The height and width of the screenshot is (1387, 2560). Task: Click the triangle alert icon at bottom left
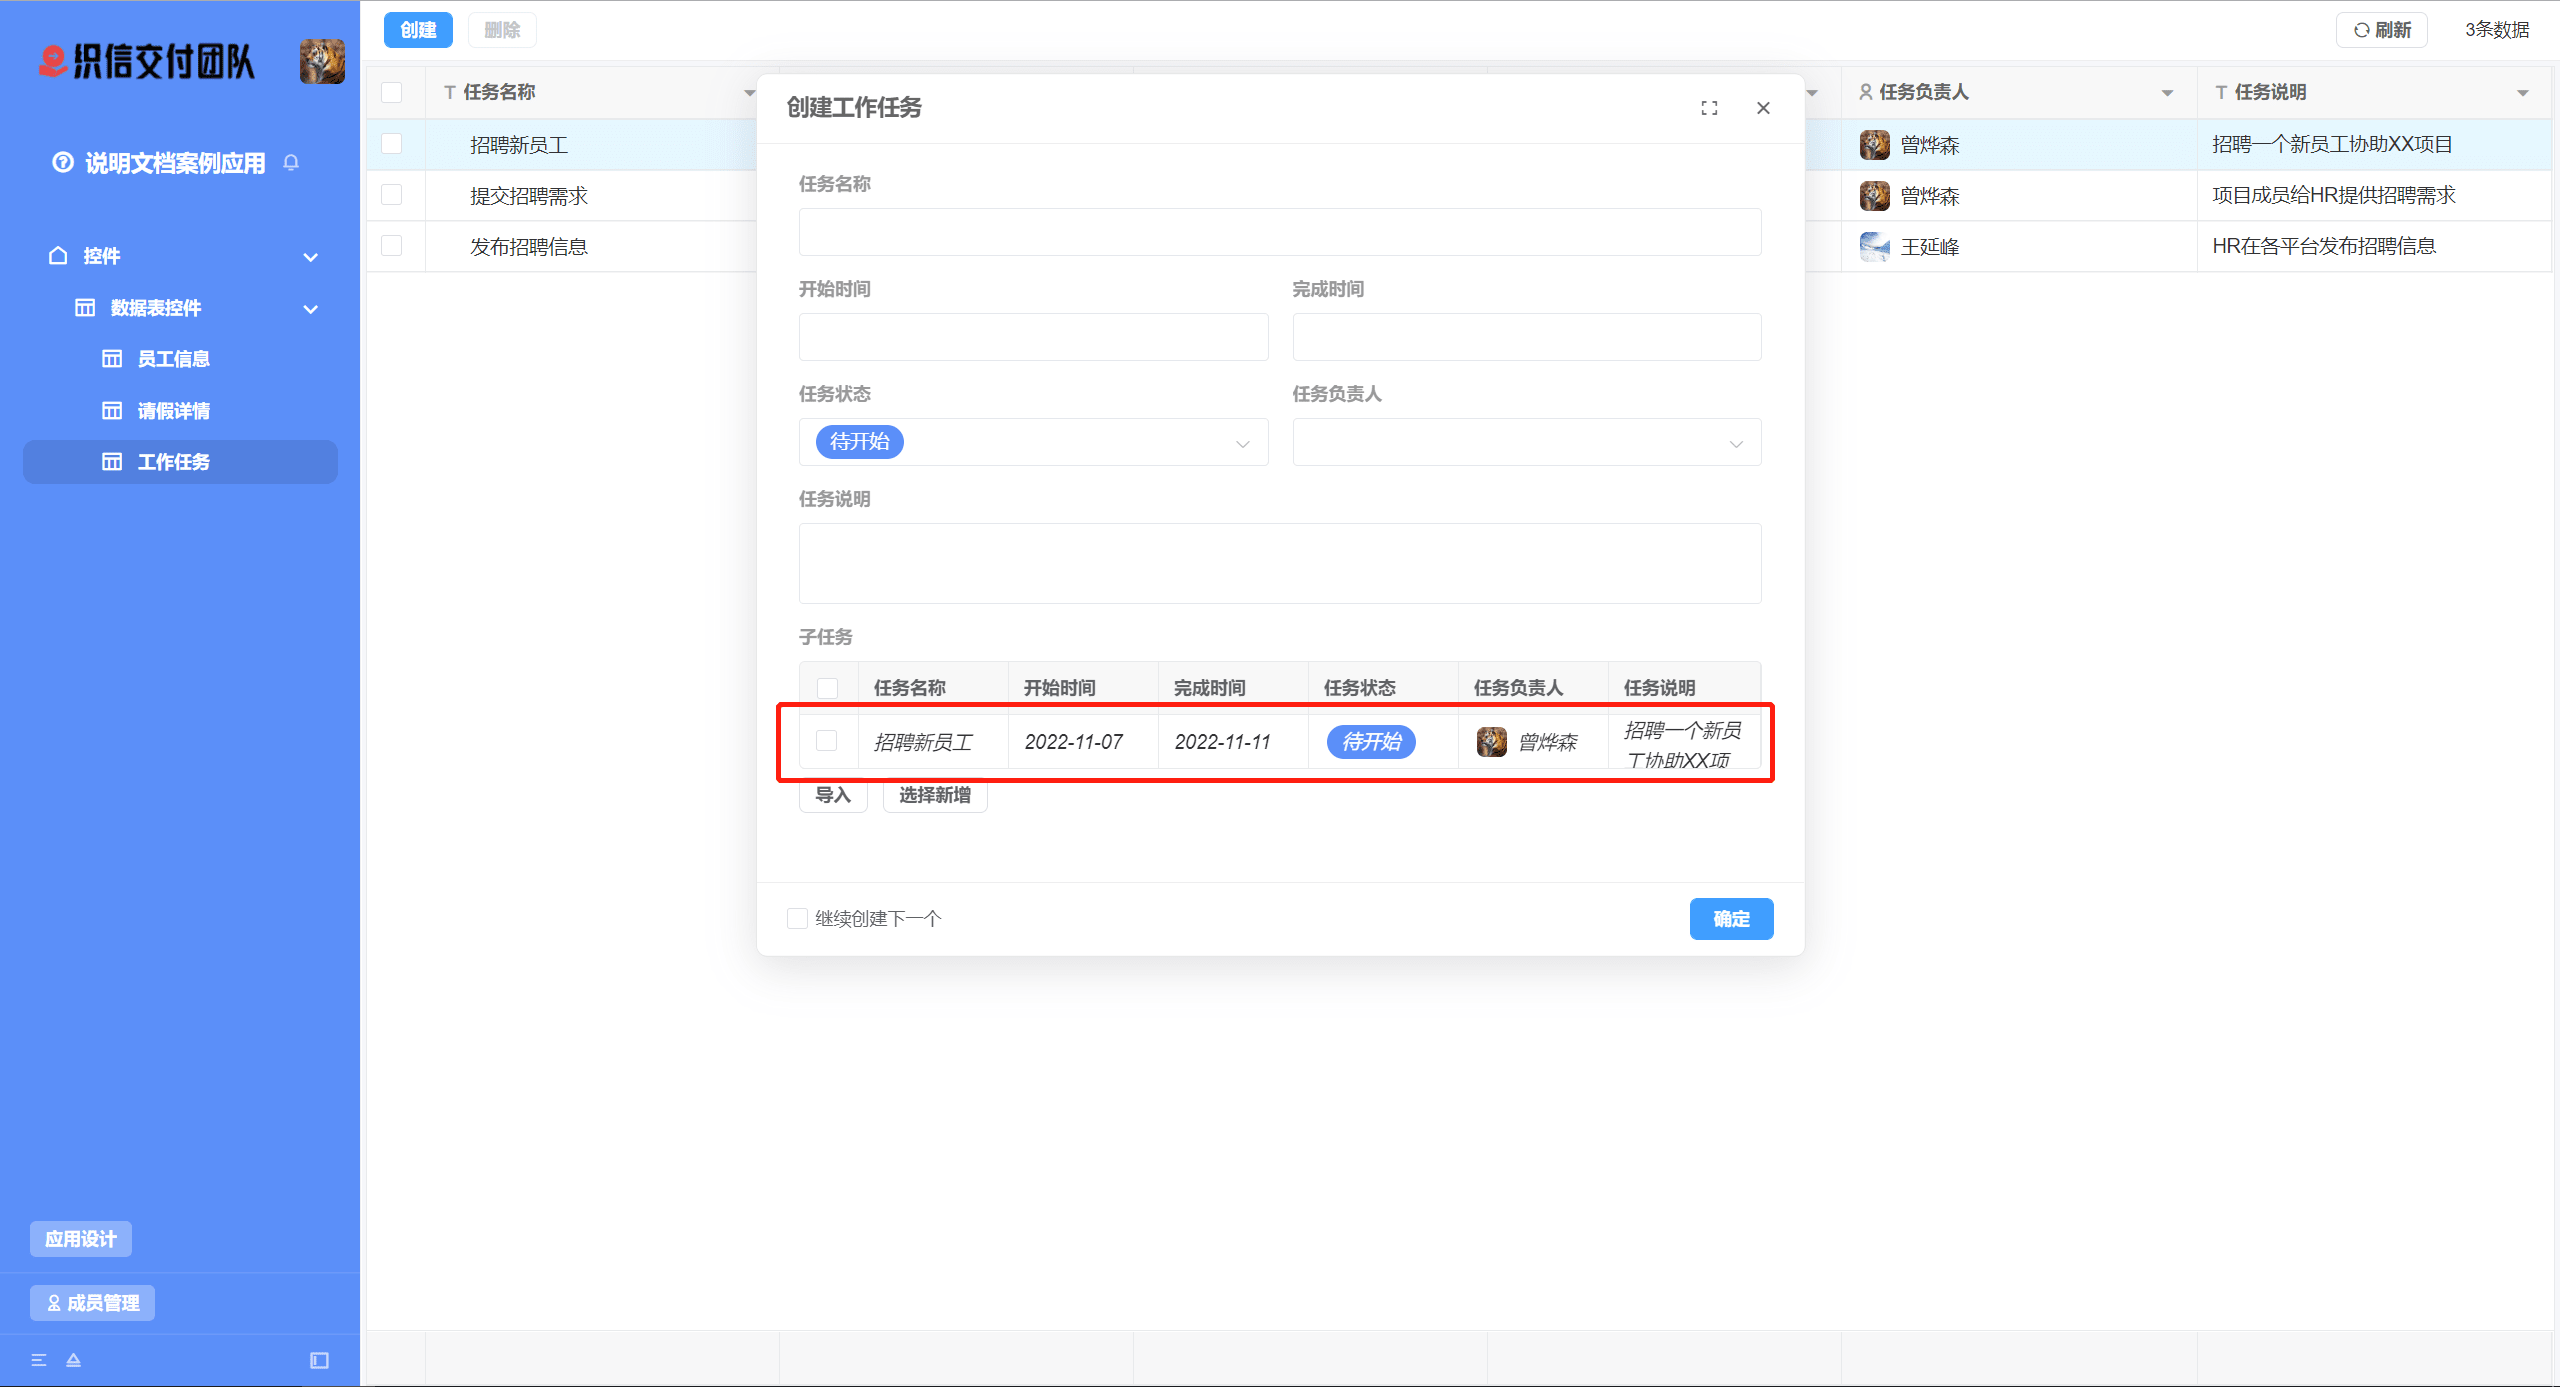tap(73, 1360)
